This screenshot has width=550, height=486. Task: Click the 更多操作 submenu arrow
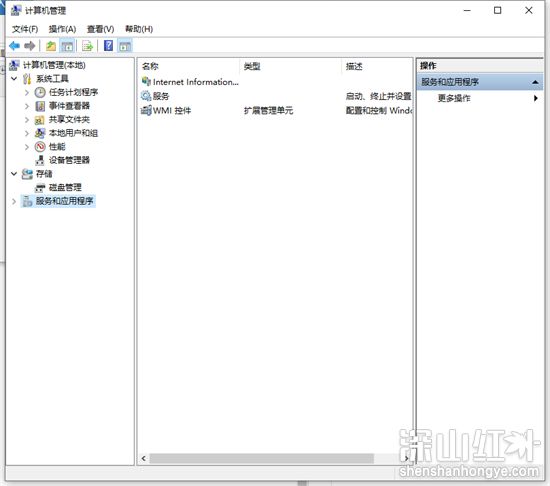pos(536,98)
